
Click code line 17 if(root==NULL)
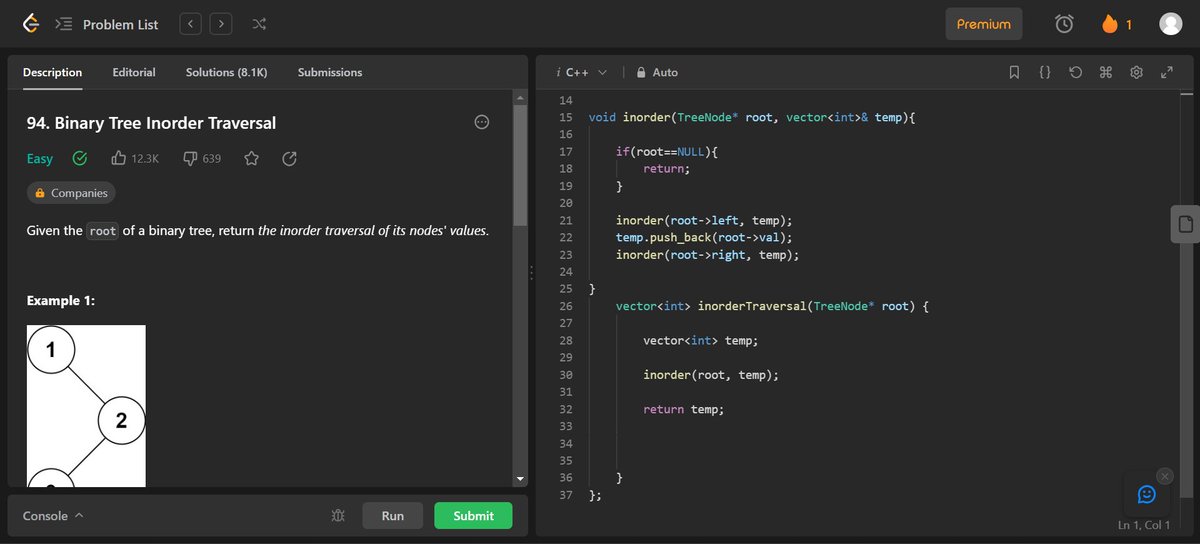[x=668, y=151]
